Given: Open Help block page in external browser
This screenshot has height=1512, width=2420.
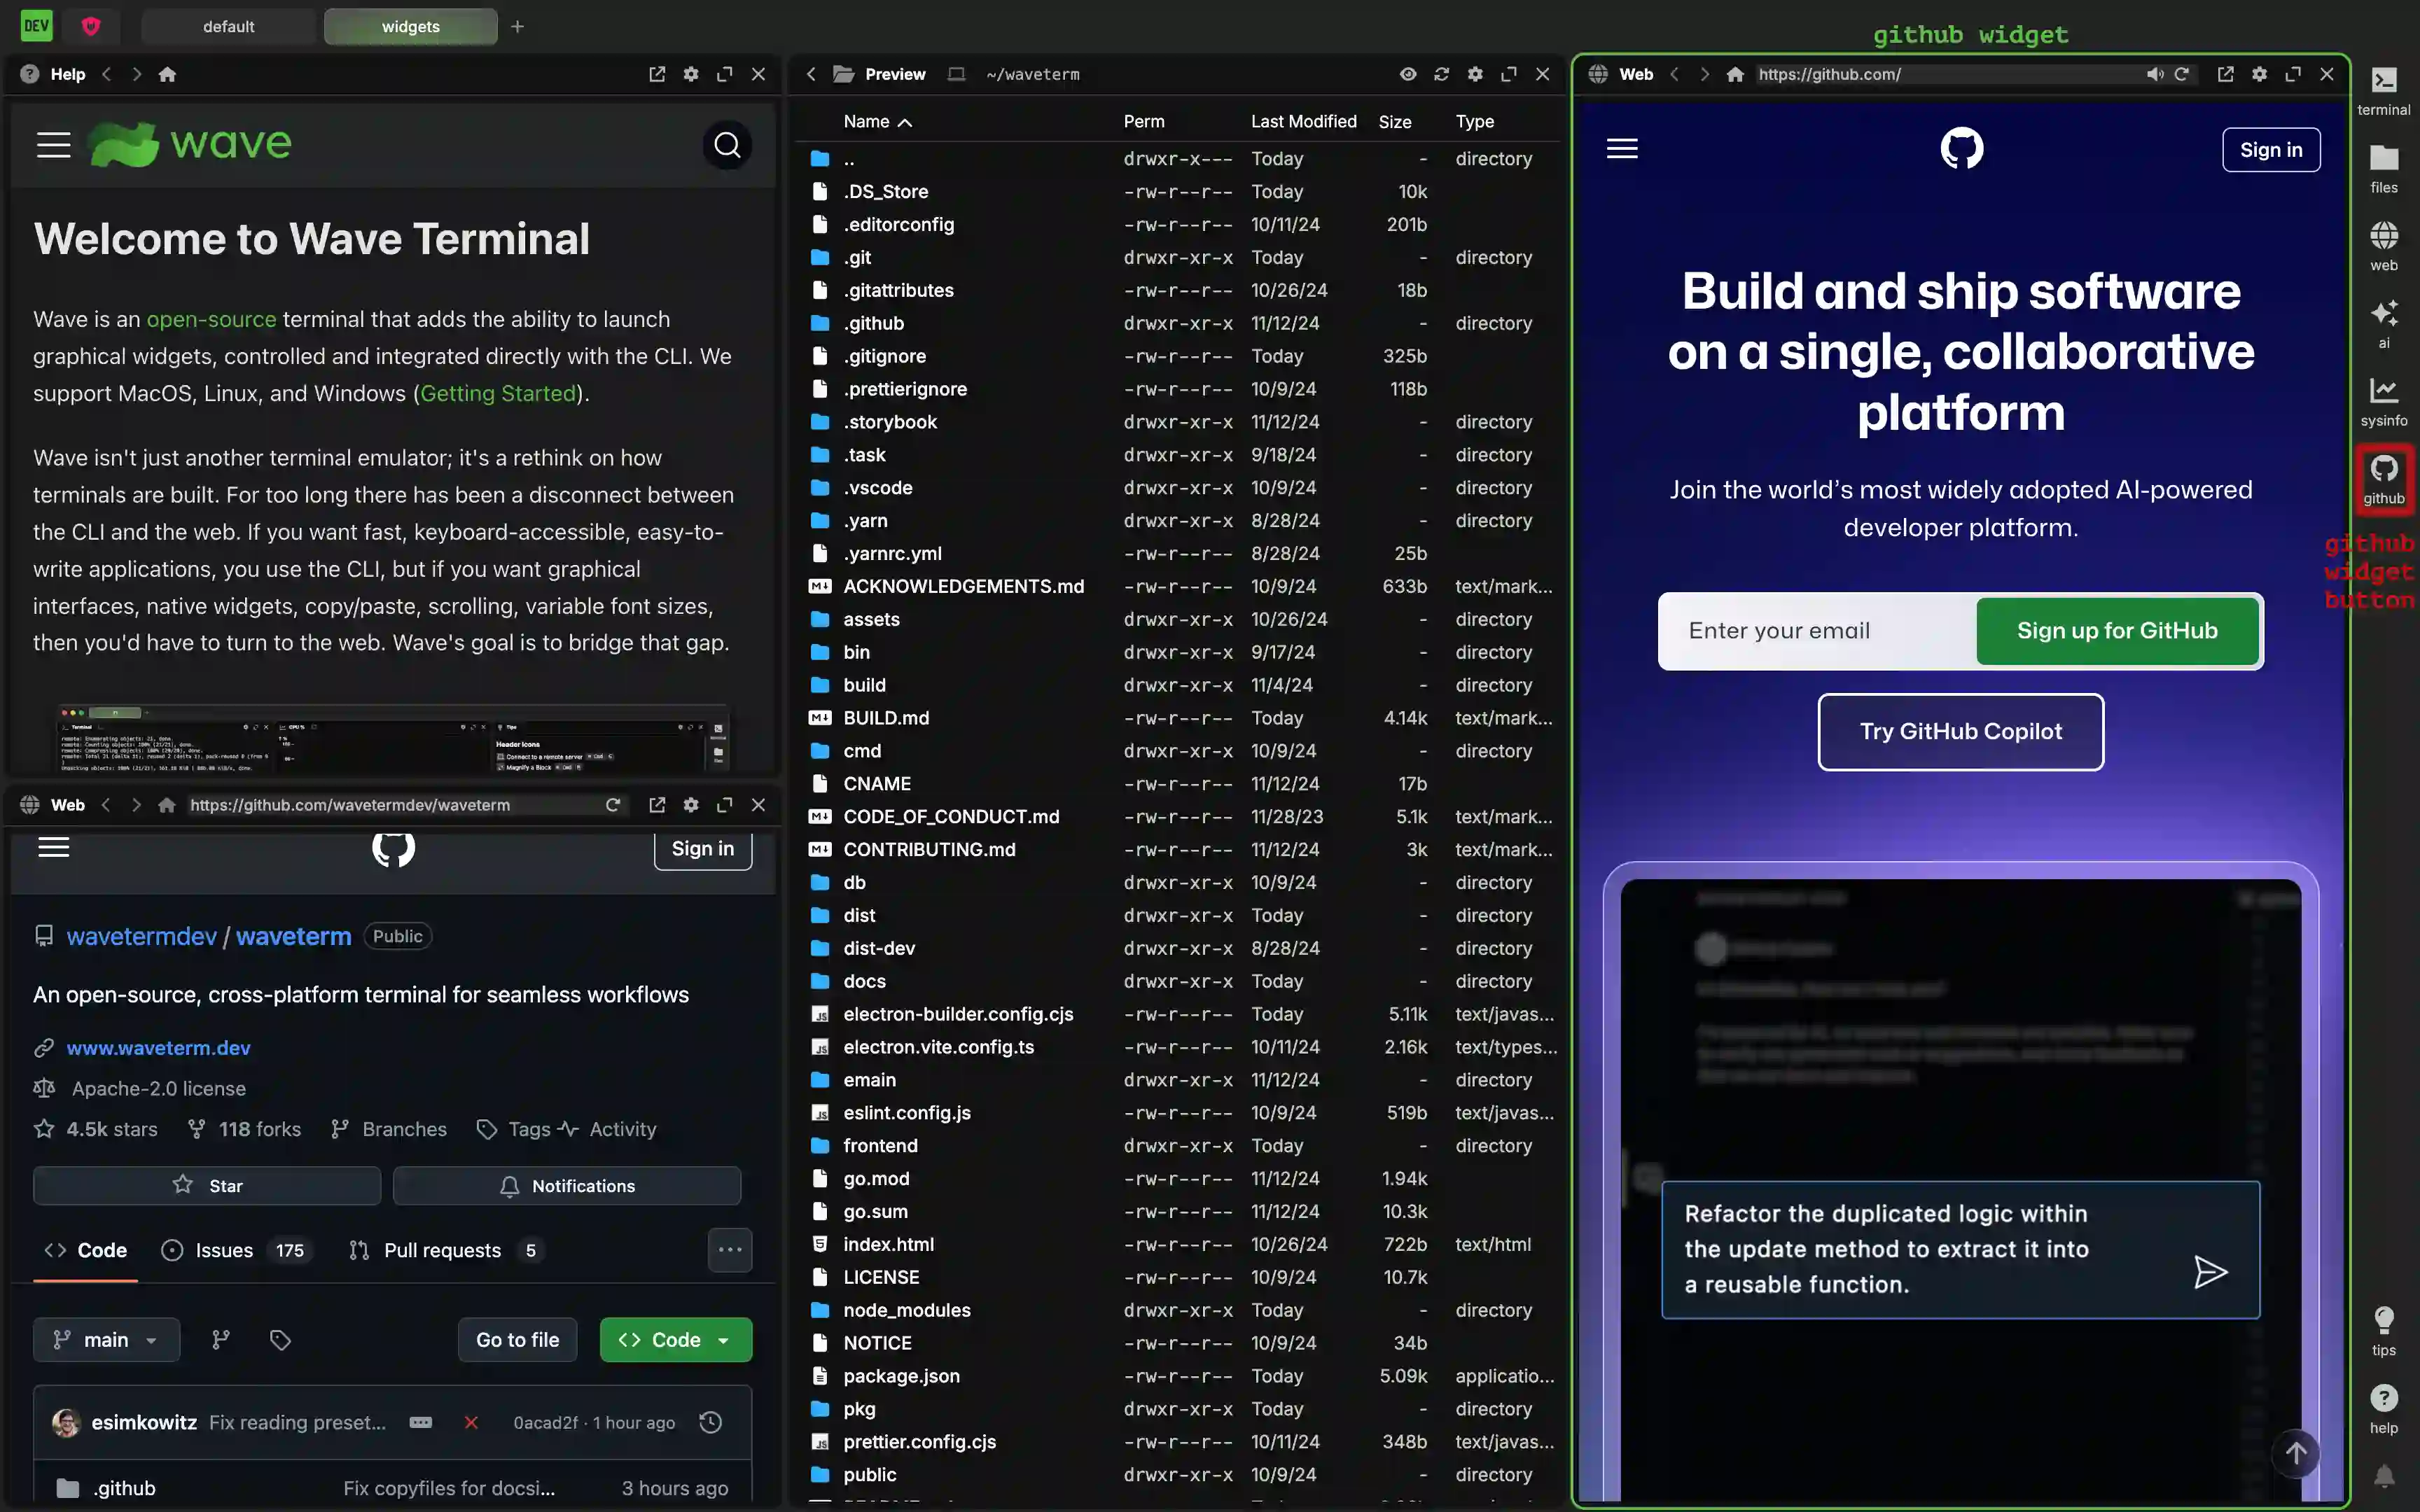Looking at the screenshot, I should tap(657, 74).
